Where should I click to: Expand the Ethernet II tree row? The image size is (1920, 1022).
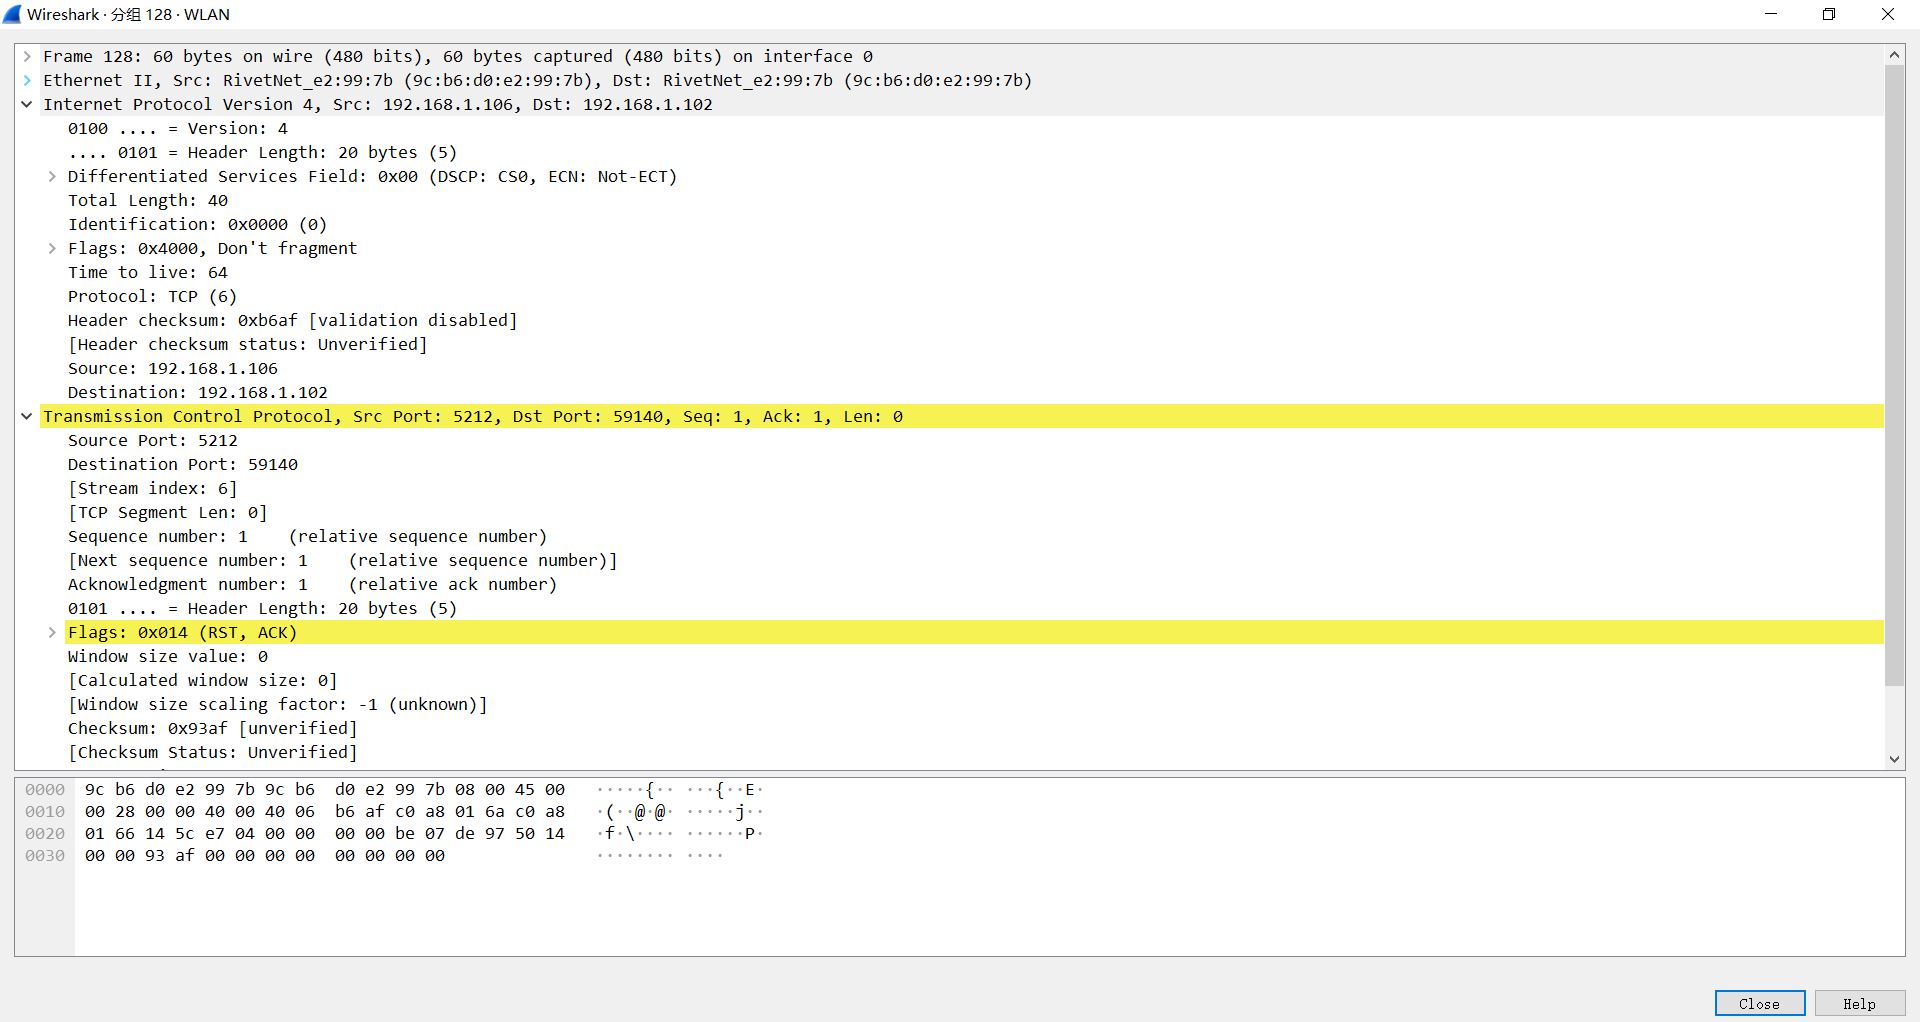27,81
